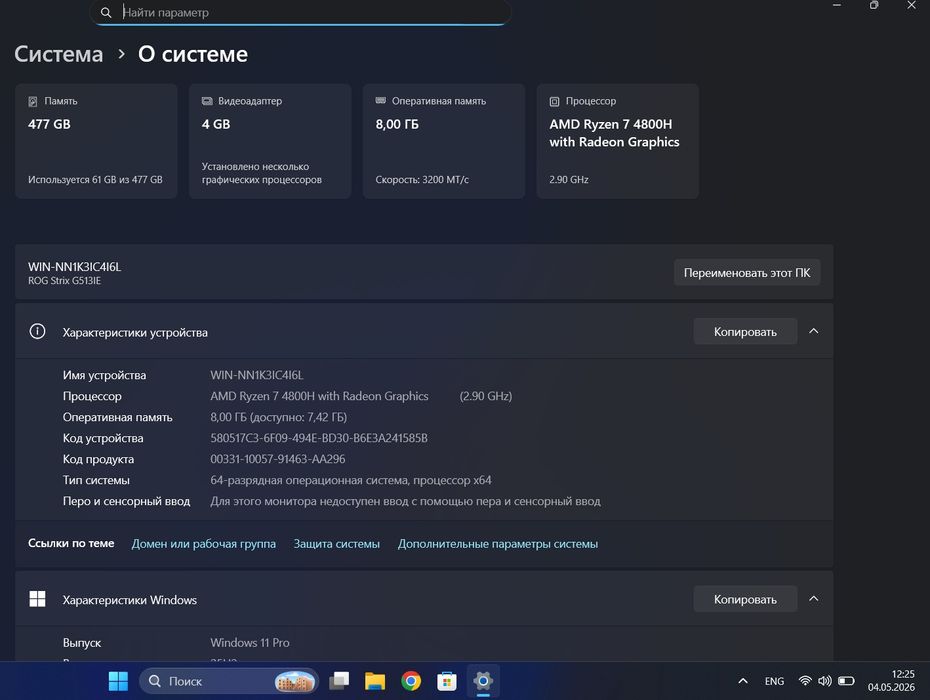Click the video adapter icon on the card
Screen dimensions: 930x700
pyautogui.click(x=207, y=101)
